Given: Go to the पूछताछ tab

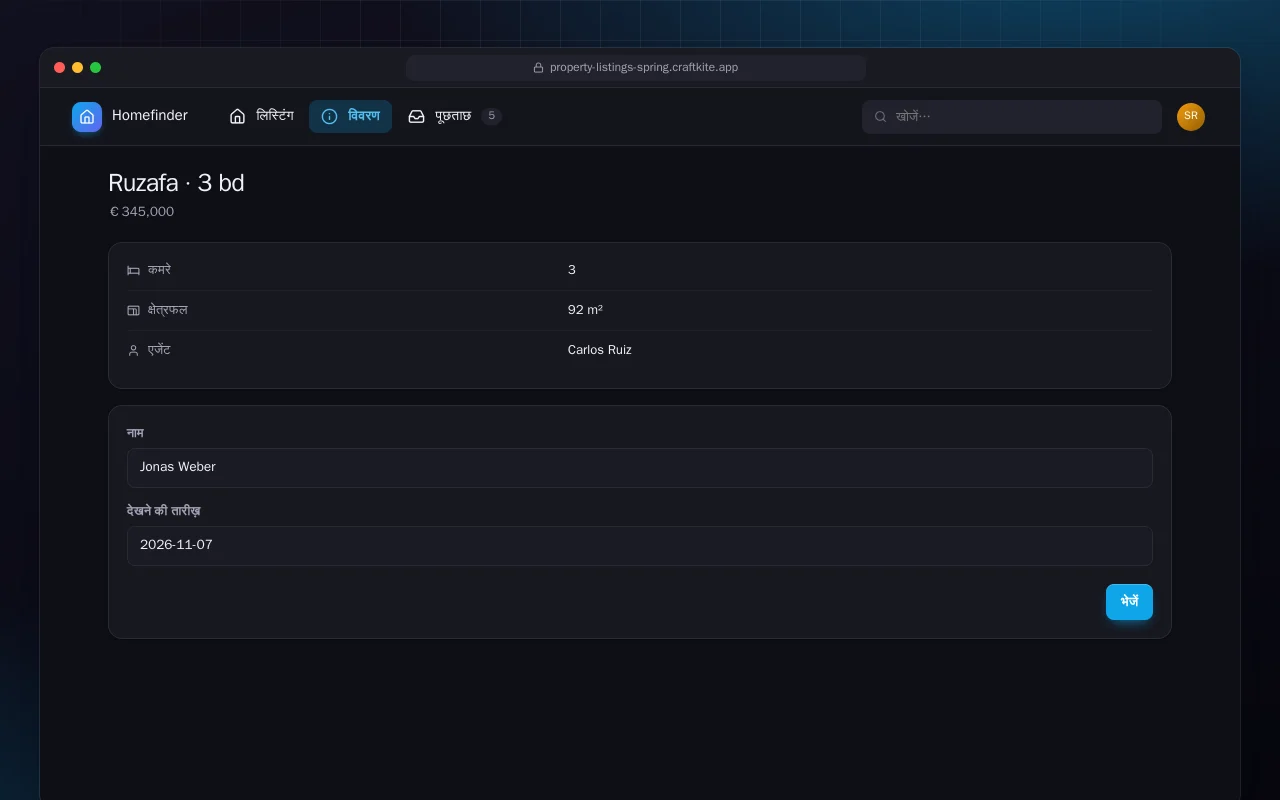Looking at the screenshot, I should 455,116.
